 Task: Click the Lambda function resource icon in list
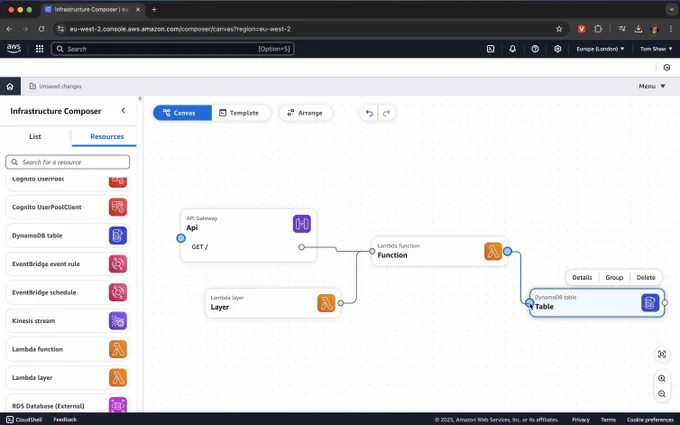[118, 349]
